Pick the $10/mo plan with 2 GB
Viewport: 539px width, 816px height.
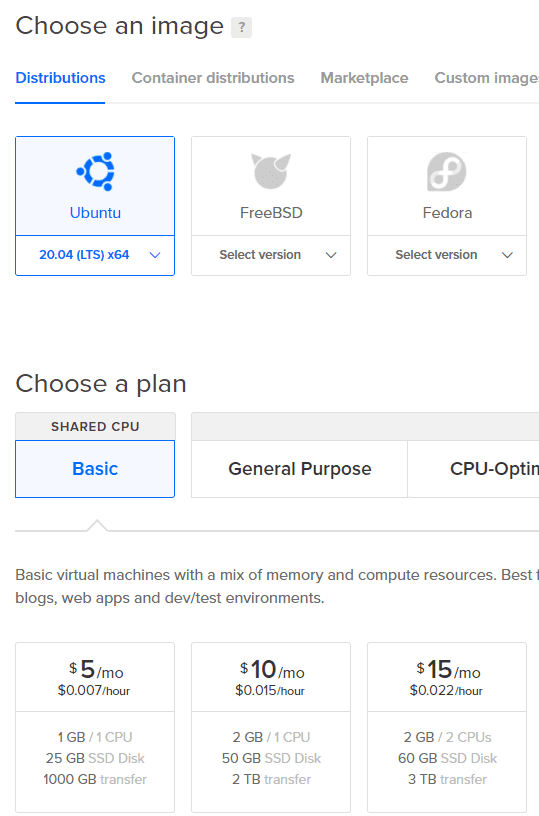271,727
